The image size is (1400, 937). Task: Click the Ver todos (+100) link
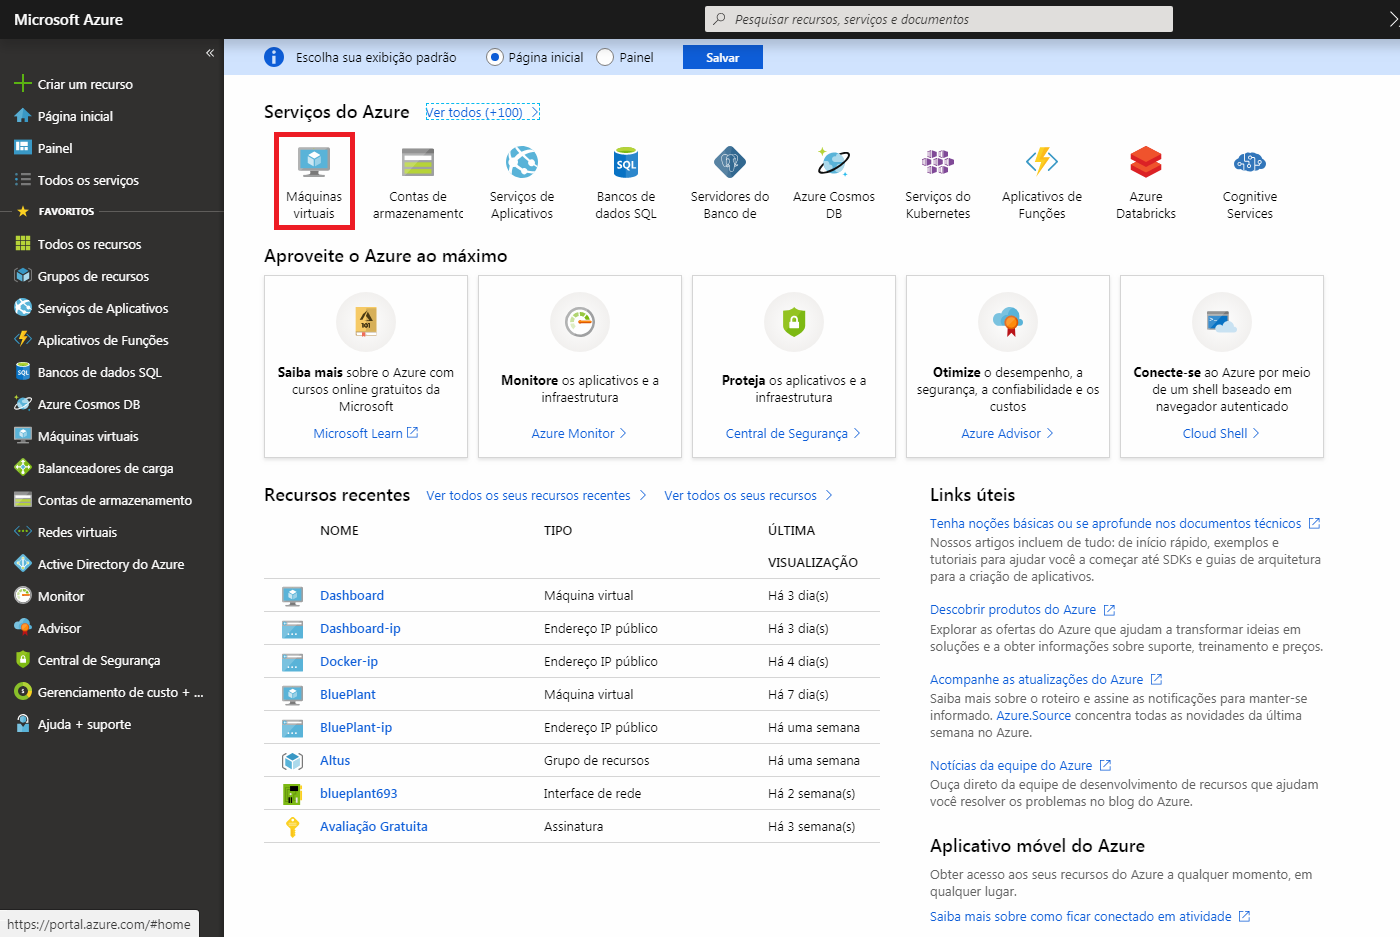pyautogui.click(x=483, y=112)
